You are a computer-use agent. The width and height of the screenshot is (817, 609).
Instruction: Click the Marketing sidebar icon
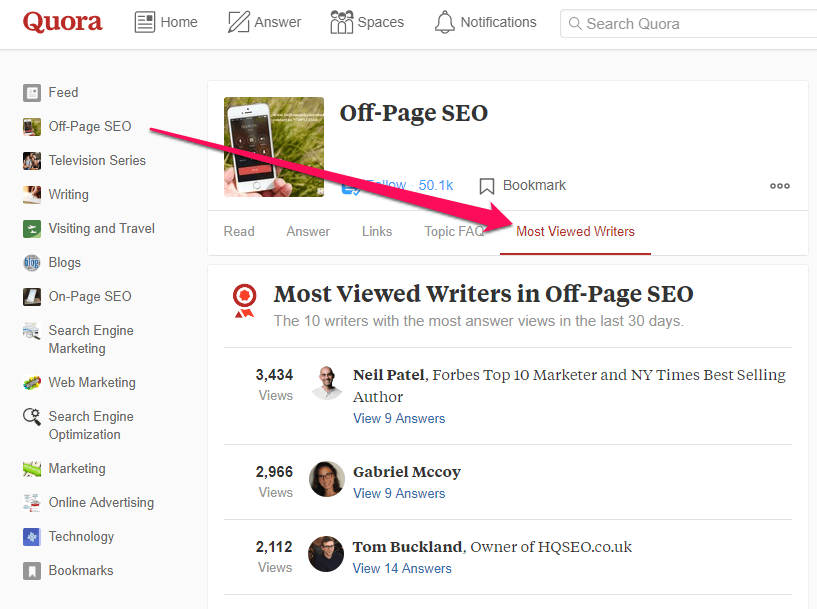coord(32,469)
